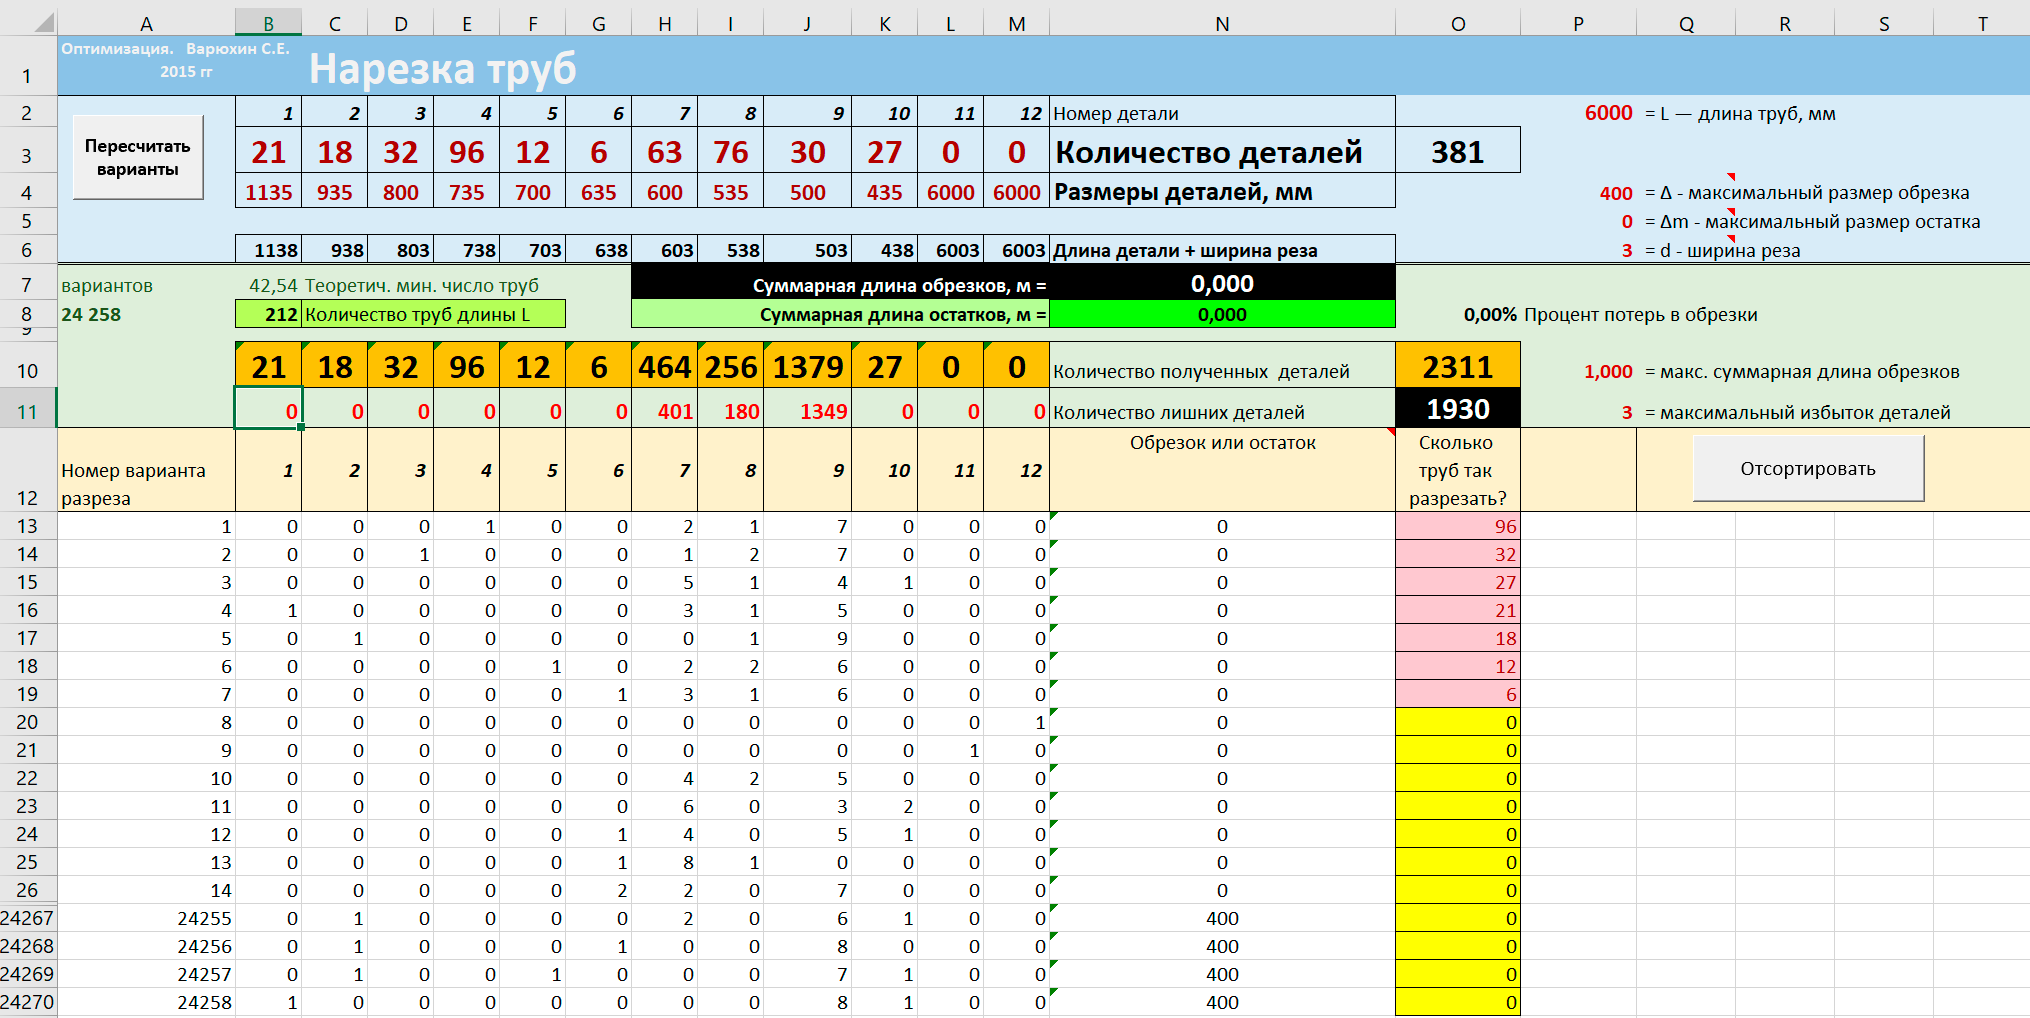Select pink pipe count cell 27
The width and height of the screenshot is (2030, 1018).
[x=1458, y=582]
